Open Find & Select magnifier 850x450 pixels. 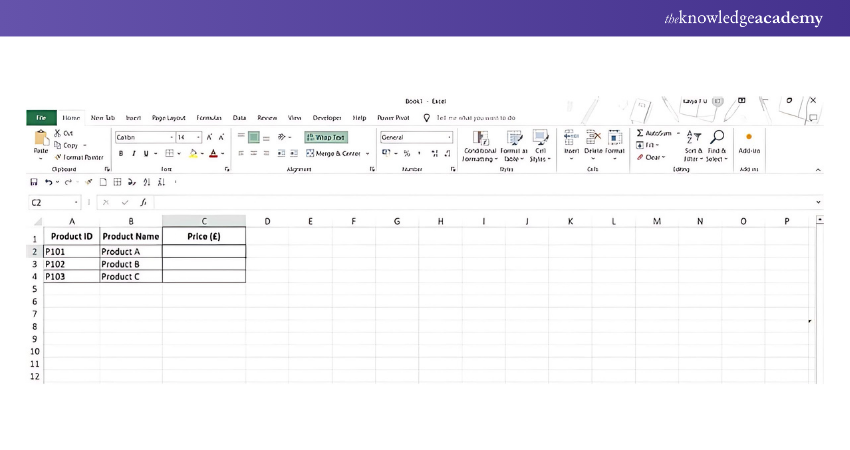pyautogui.click(x=717, y=139)
